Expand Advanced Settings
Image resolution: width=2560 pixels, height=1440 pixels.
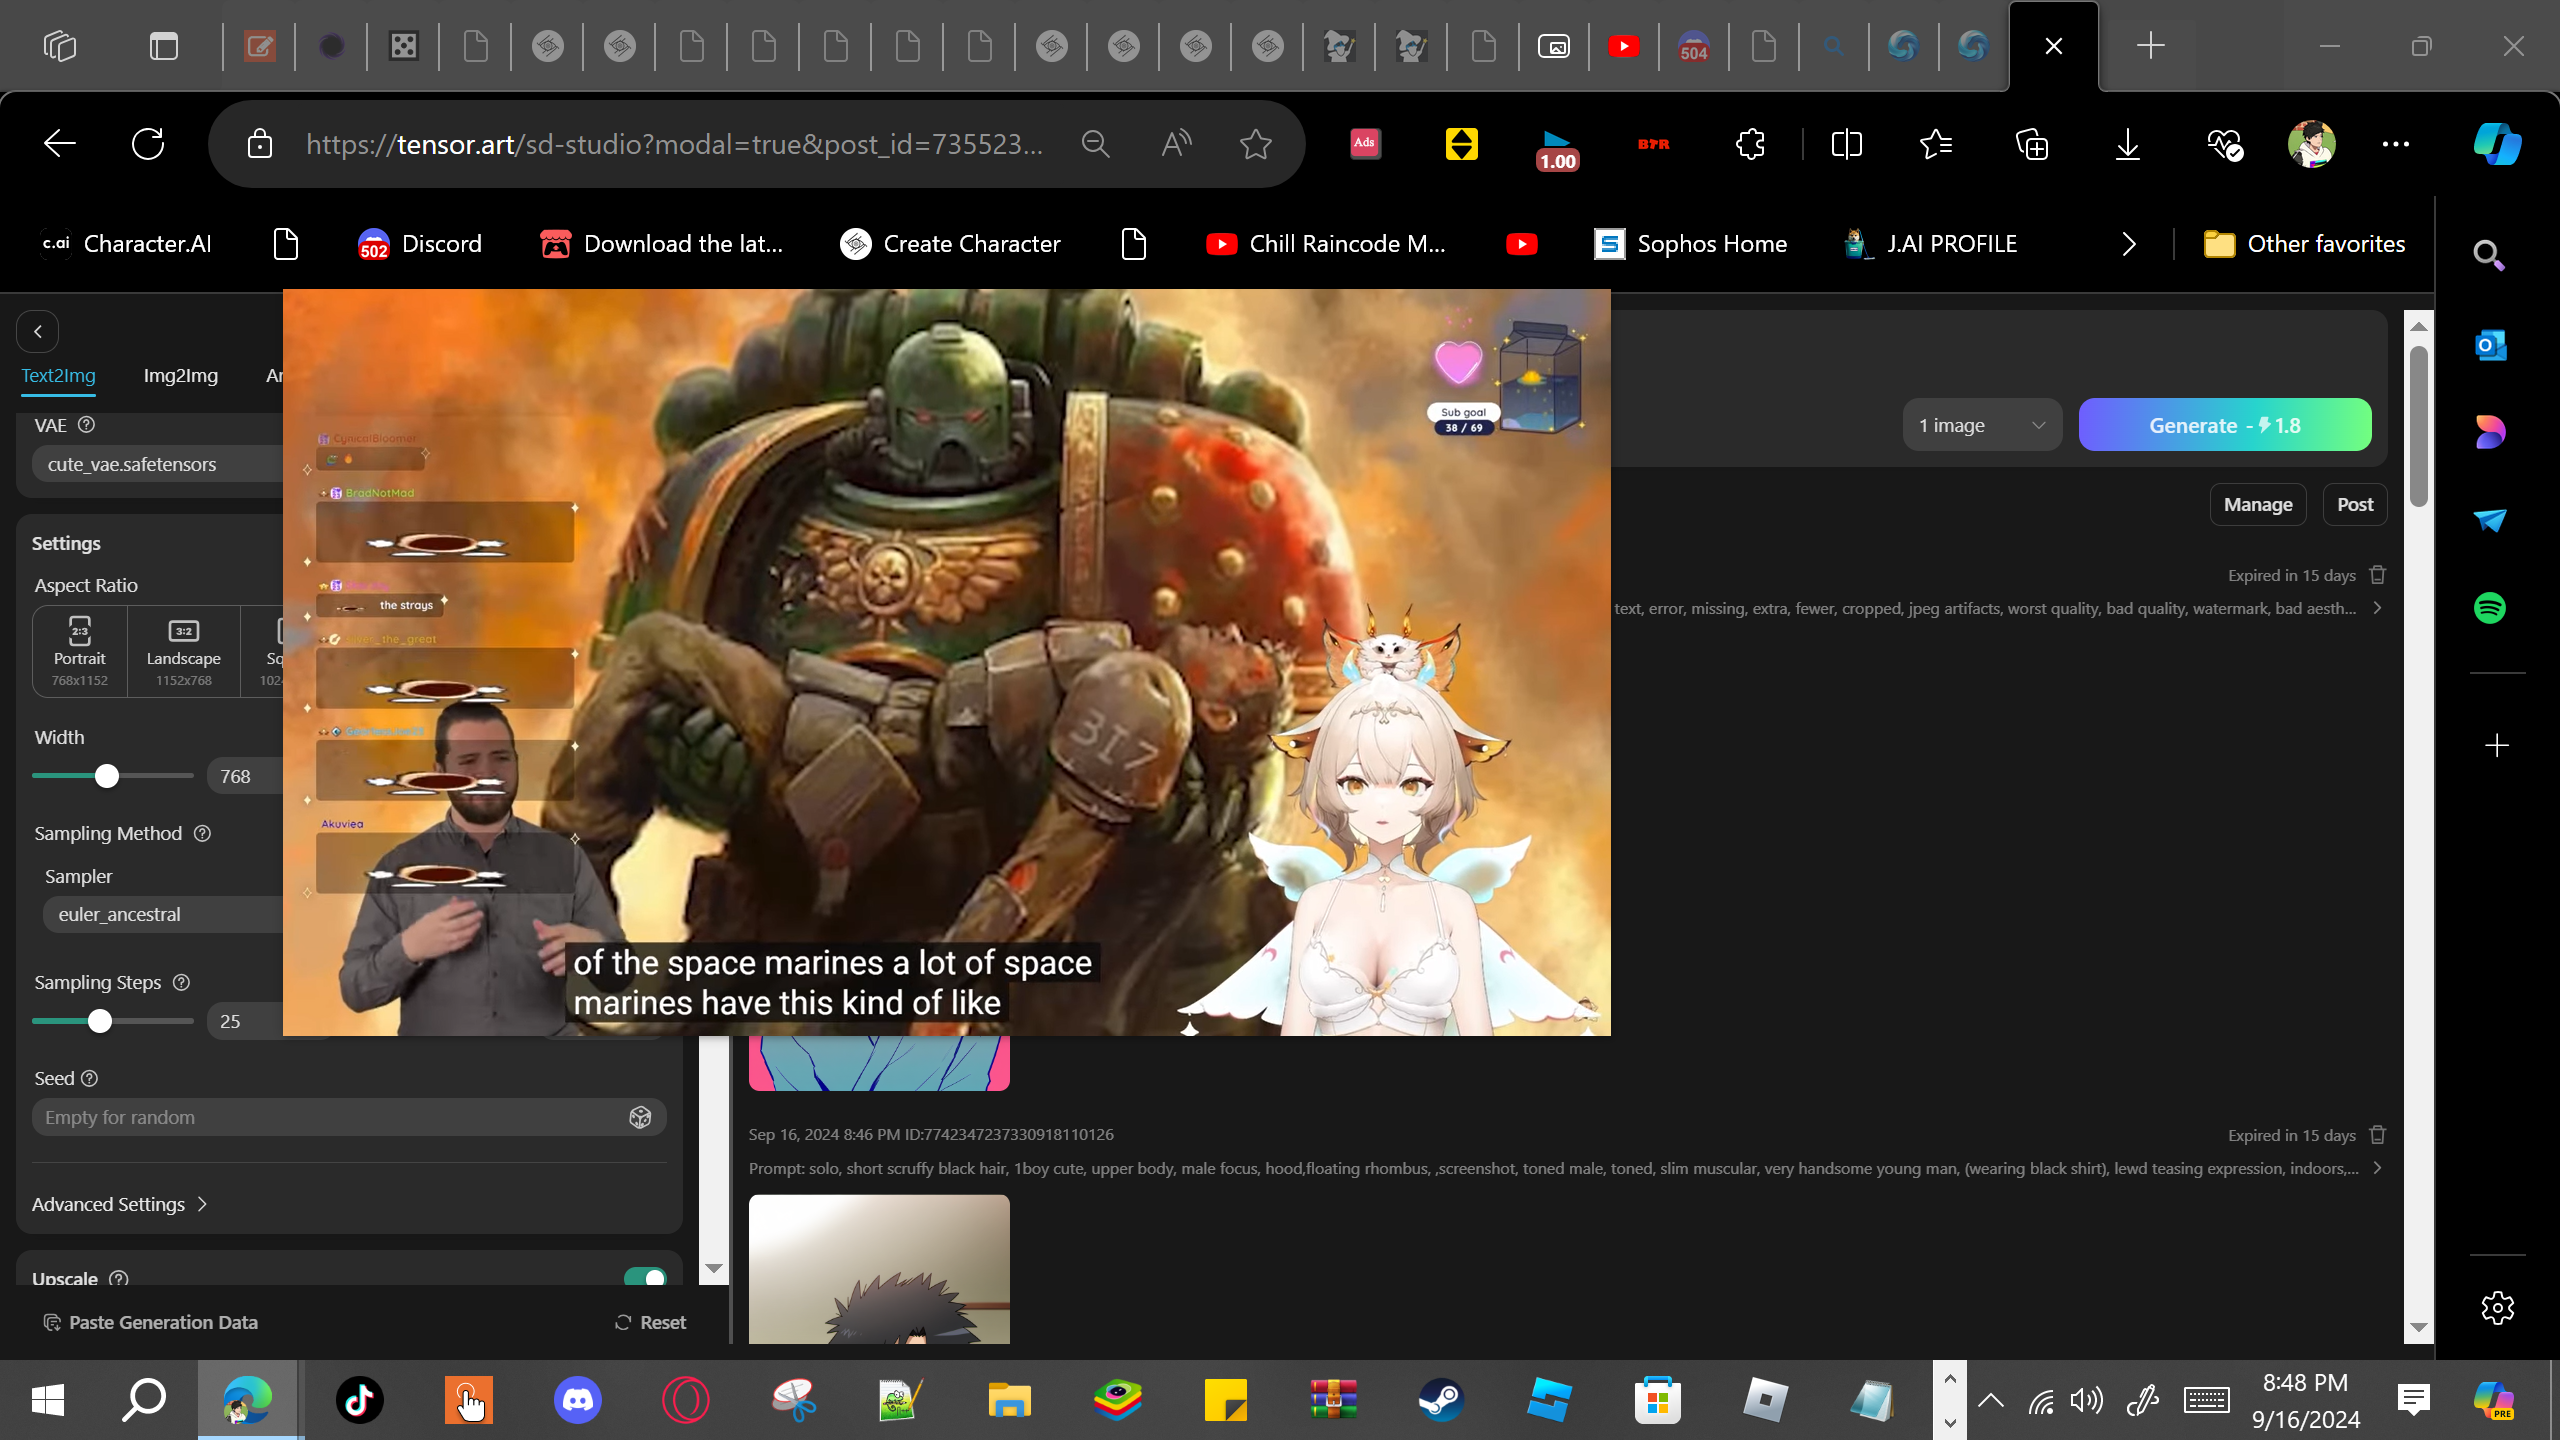120,1204
